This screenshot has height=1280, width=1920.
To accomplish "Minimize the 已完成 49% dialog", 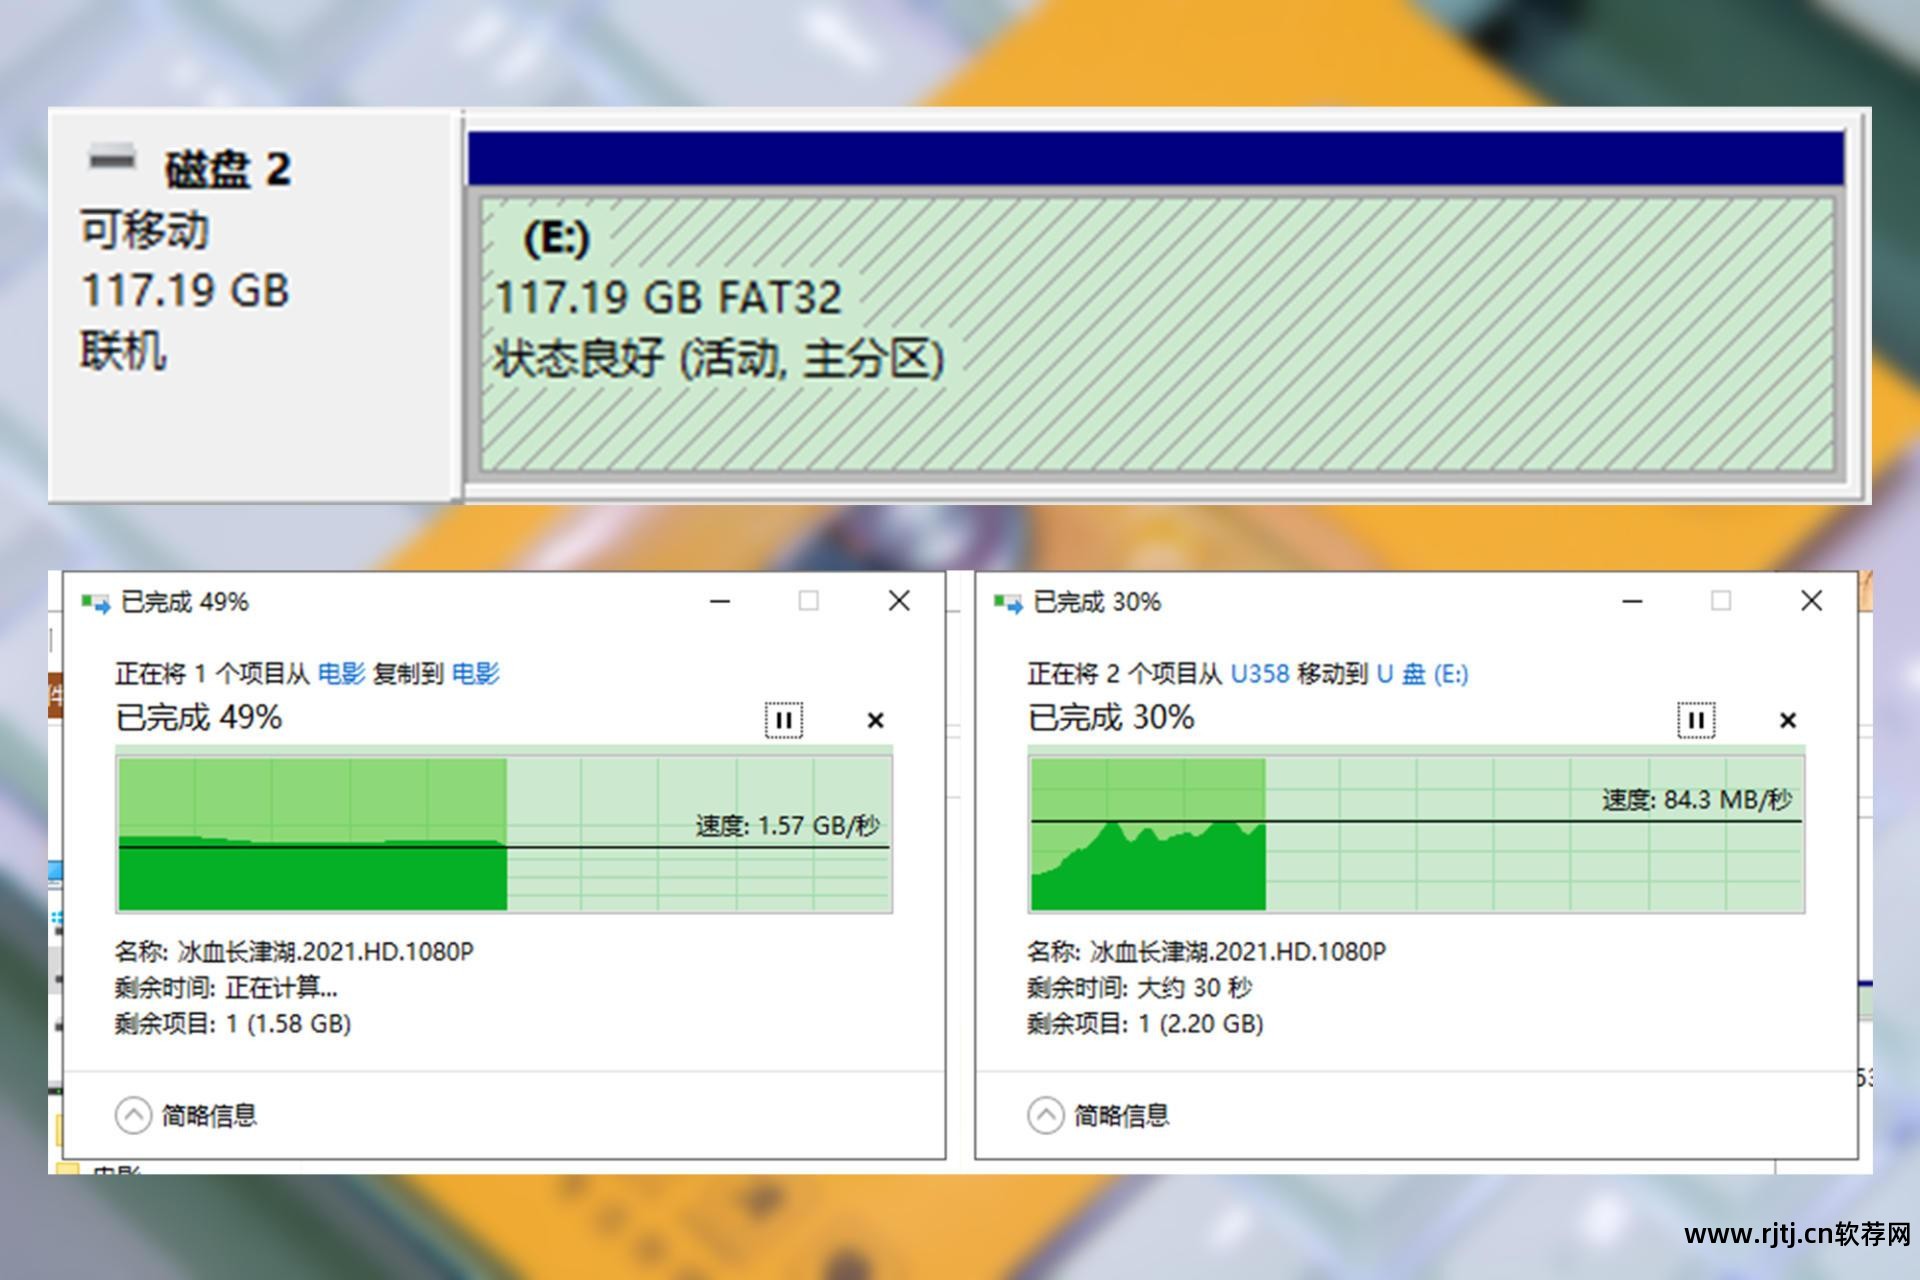I will [x=720, y=601].
